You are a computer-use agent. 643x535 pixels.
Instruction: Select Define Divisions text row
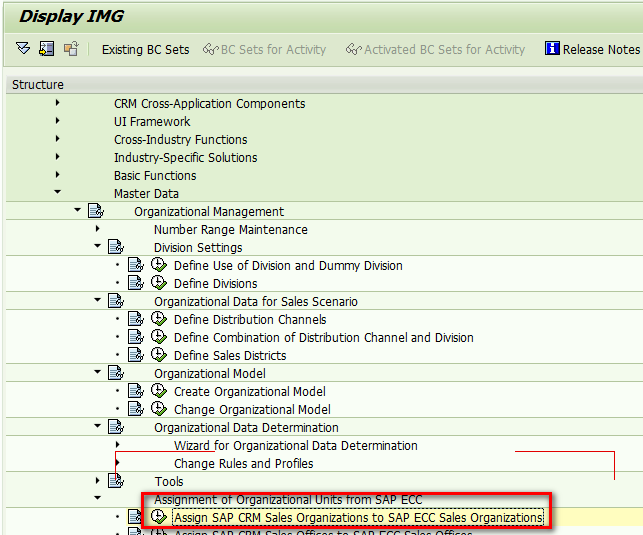coord(216,284)
